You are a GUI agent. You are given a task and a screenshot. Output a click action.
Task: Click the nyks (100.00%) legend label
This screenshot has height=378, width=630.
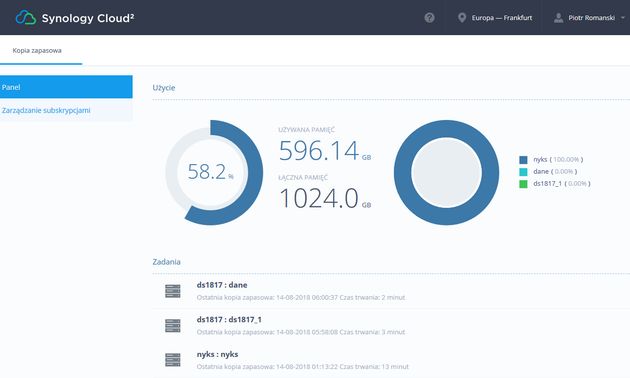pyautogui.click(x=558, y=159)
